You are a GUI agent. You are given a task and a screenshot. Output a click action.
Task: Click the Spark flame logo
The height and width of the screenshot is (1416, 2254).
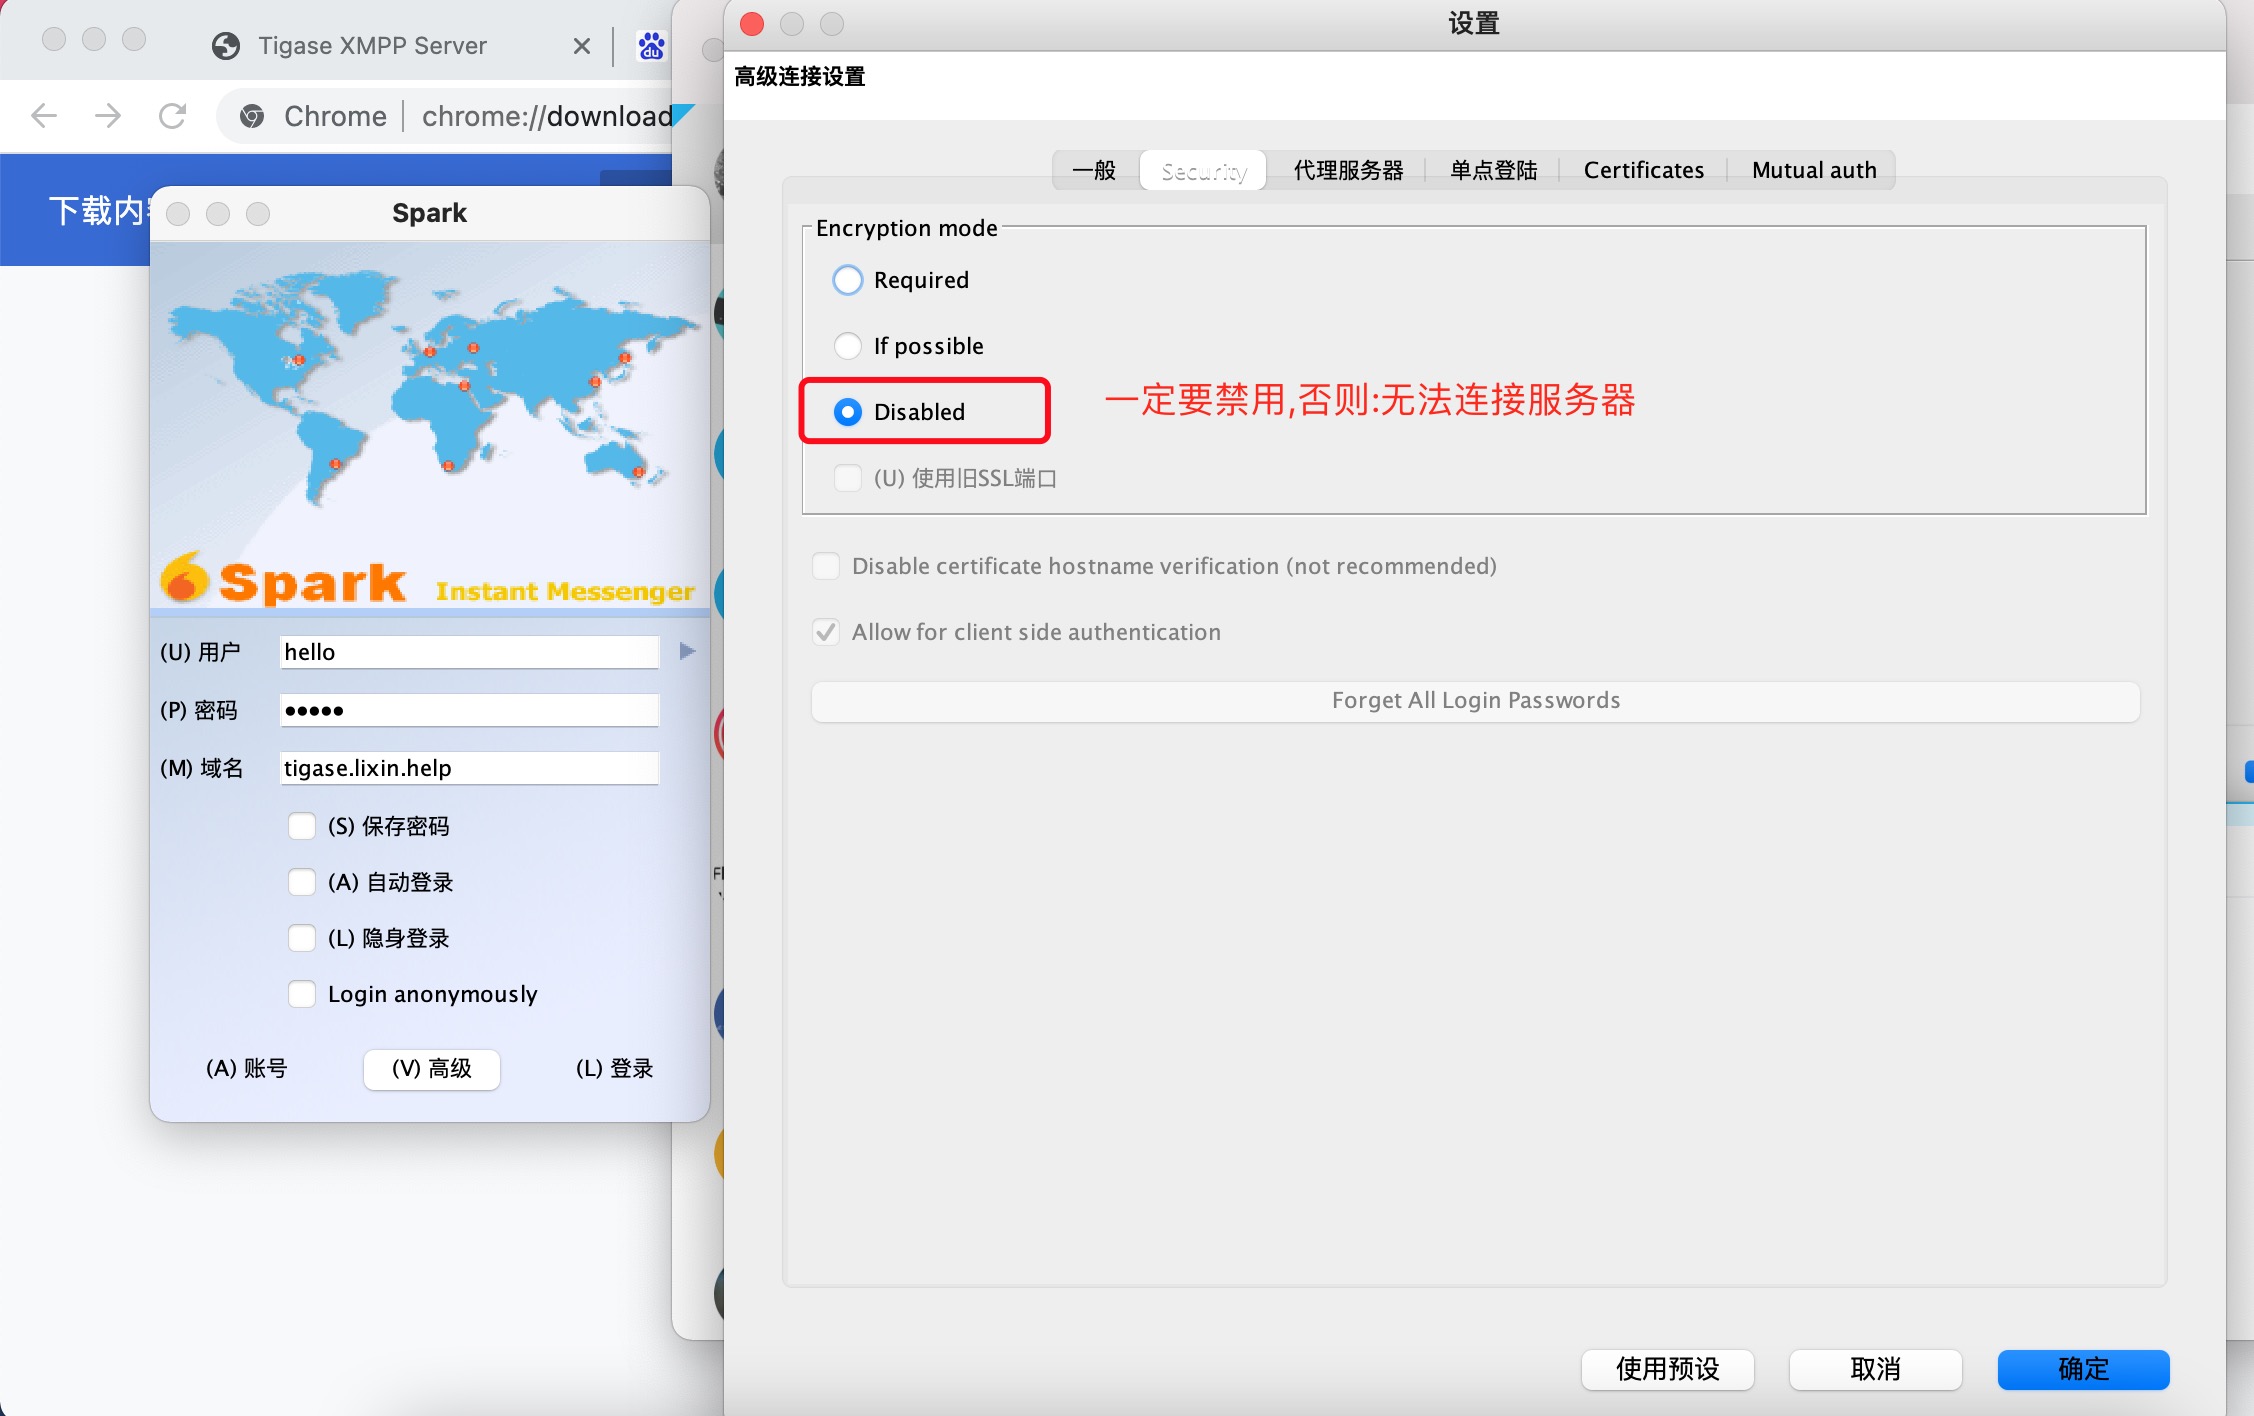click(x=184, y=578)
